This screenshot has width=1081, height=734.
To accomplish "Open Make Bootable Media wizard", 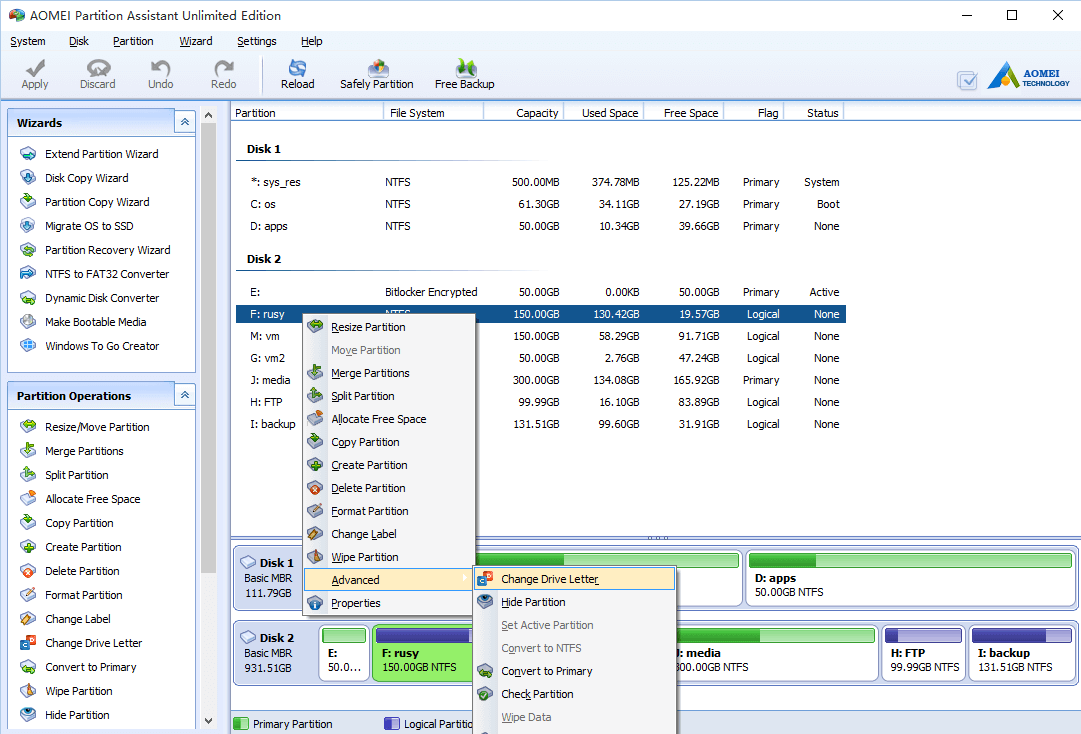I will (x=95, y=322).
